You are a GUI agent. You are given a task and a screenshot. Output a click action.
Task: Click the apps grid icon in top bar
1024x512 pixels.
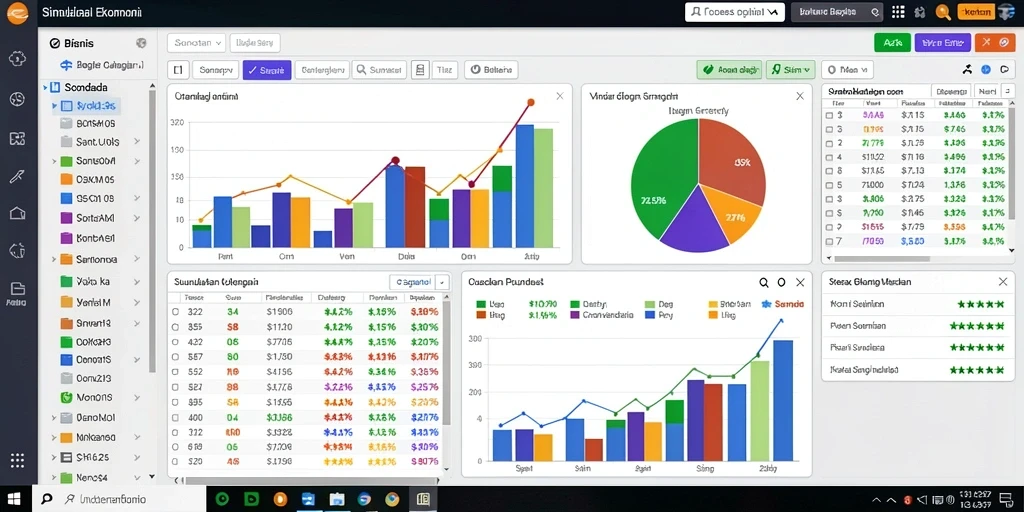coord(899,12)
